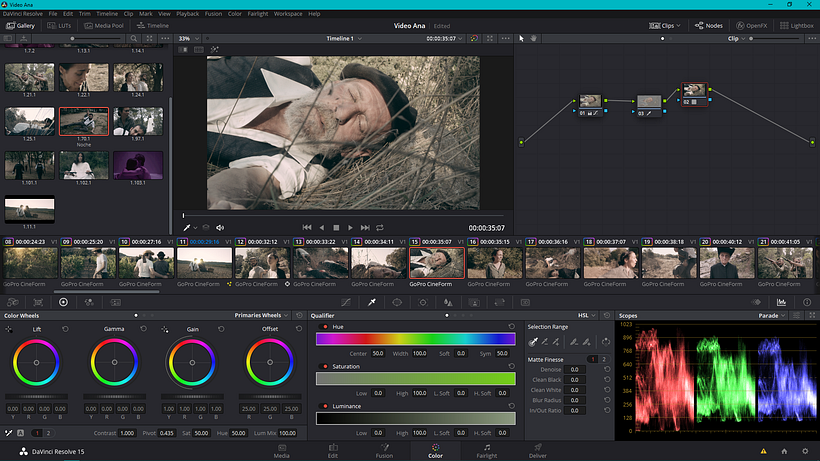Open the Tracker palette icon
This screenshot has height=461, width=820.
point(423,303)
